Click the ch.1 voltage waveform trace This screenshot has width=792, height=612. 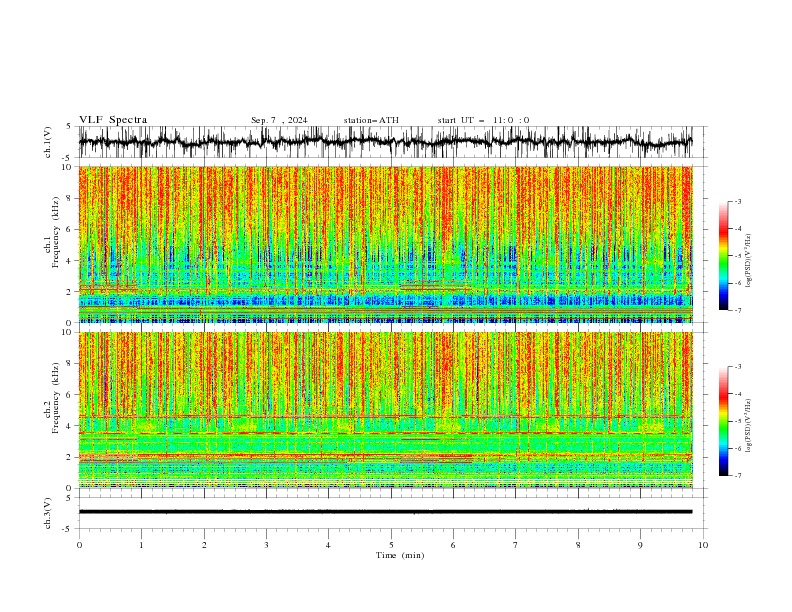click(x=385, y=142)
